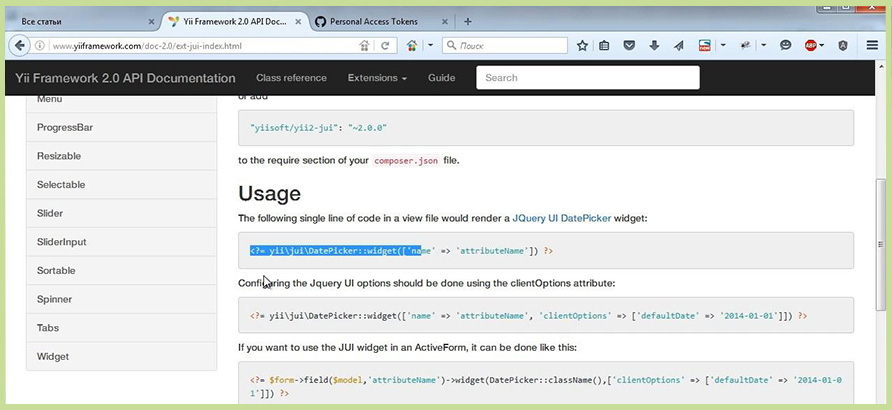Click the insect-shaped extension icon
The image size is (892, 410).
click(x=745, y=46)
